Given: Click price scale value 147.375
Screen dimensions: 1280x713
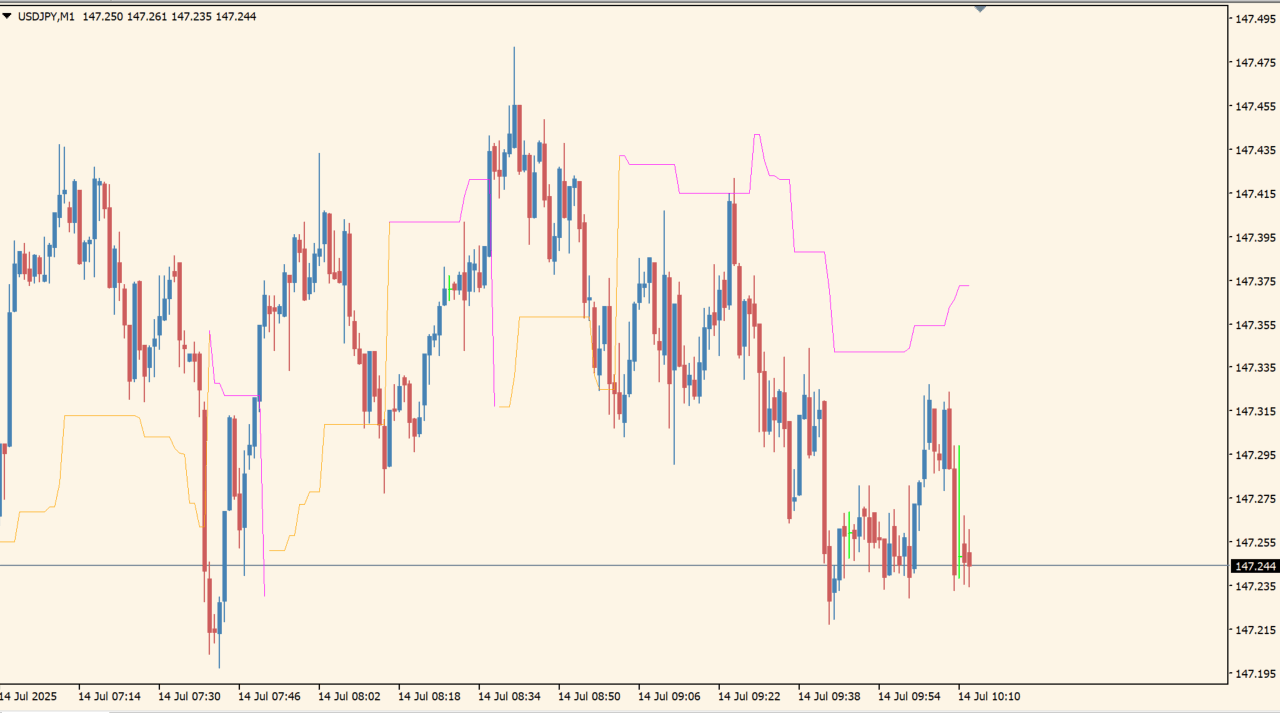Looking at the screenshot, I should 1255,281.
